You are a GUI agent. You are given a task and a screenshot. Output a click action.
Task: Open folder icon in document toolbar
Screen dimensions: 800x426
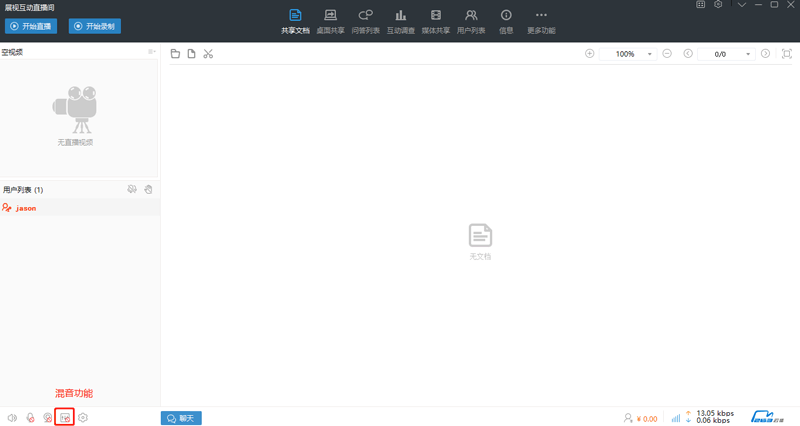(x=175, y=54)
